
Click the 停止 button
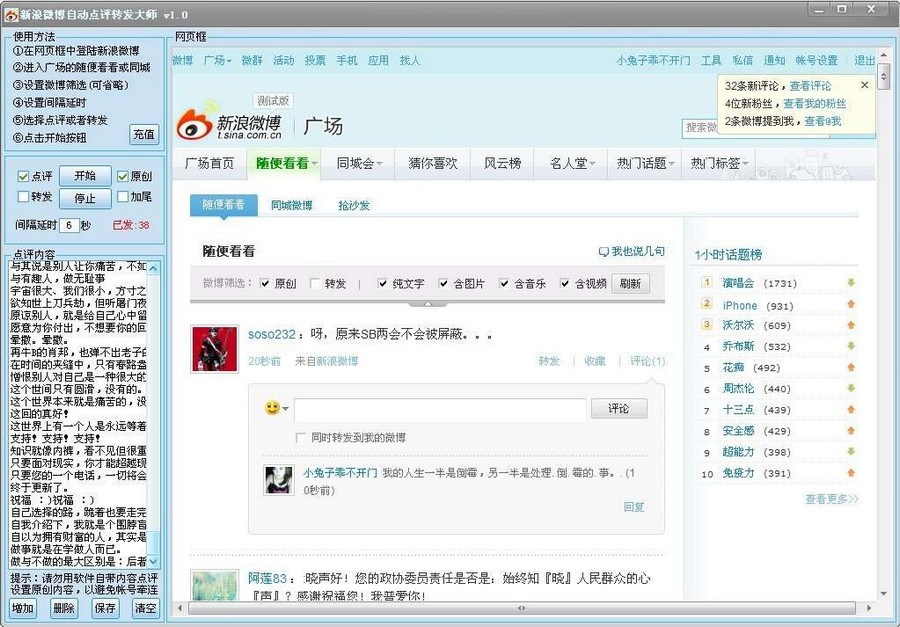point(85,198)
